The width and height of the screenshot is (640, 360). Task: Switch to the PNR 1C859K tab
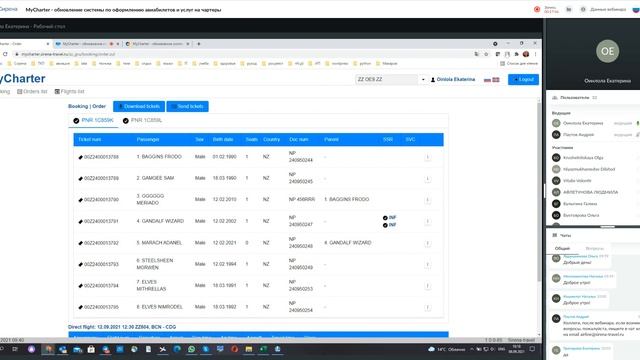[93, 120]
